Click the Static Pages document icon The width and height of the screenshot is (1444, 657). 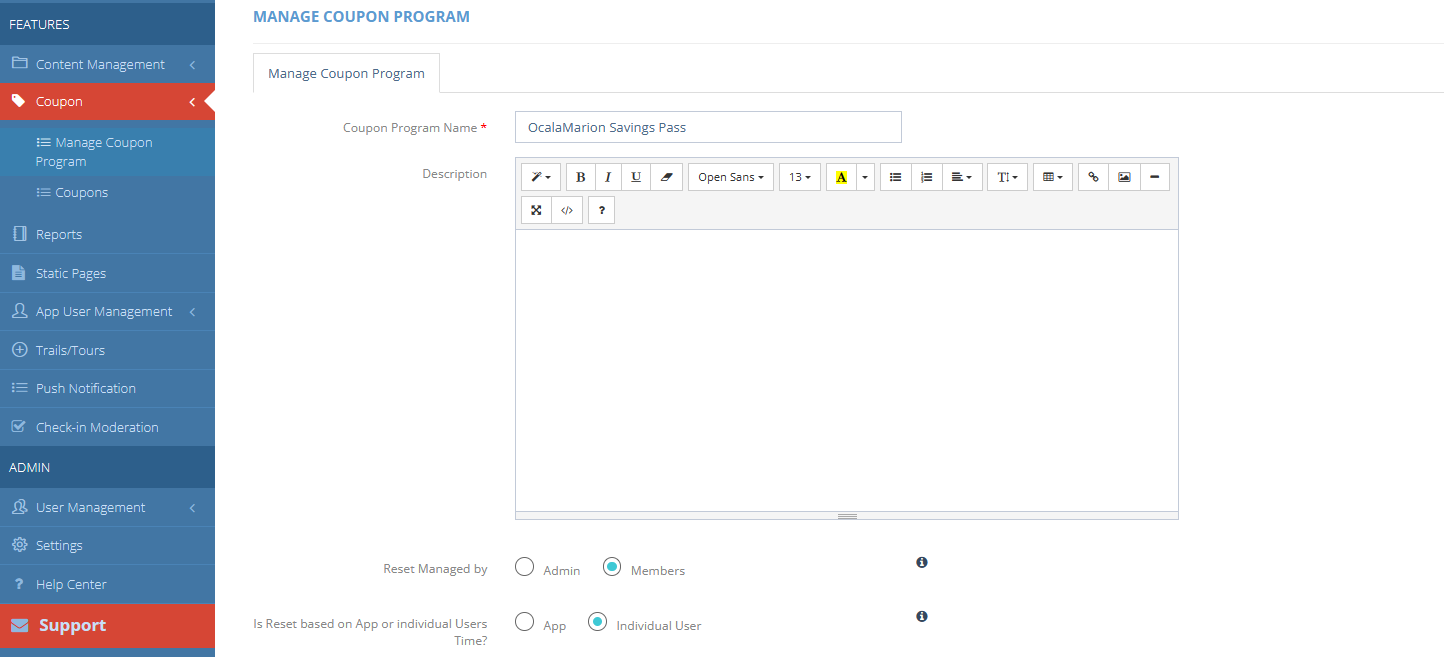click(18, 273)
